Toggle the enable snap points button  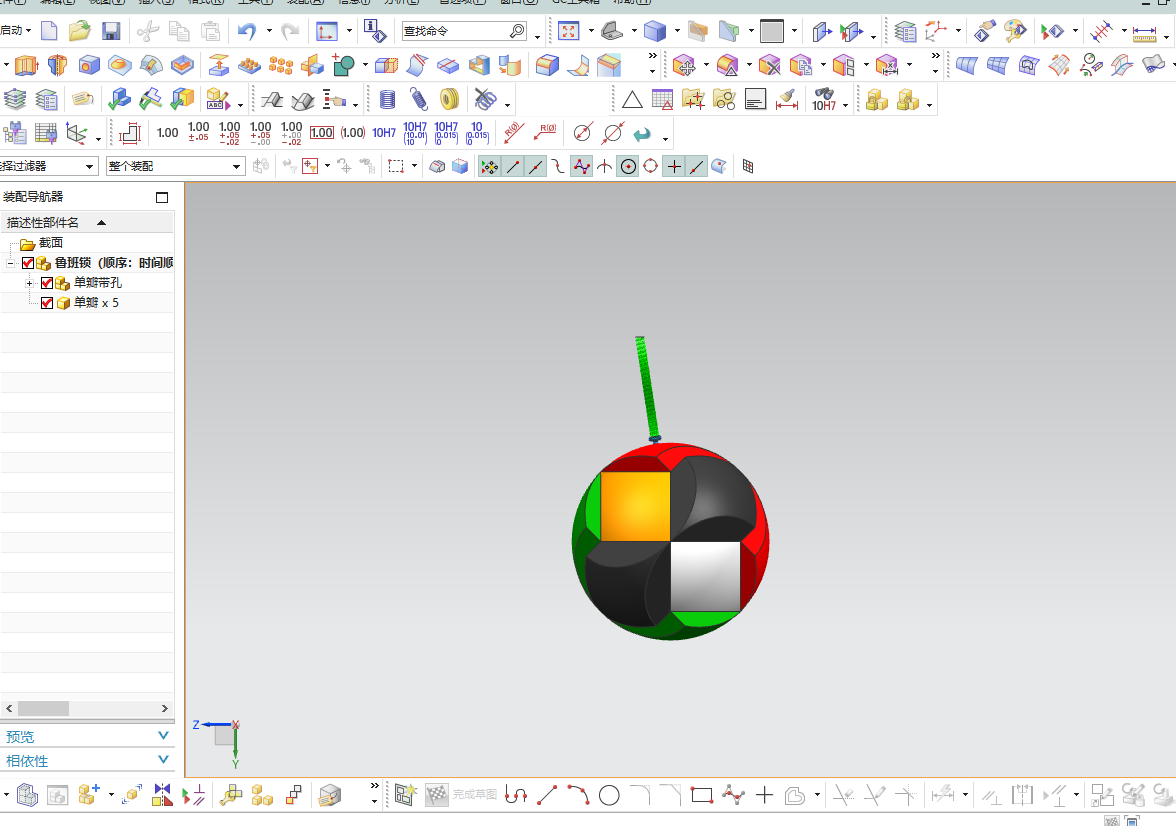[489, 167]
